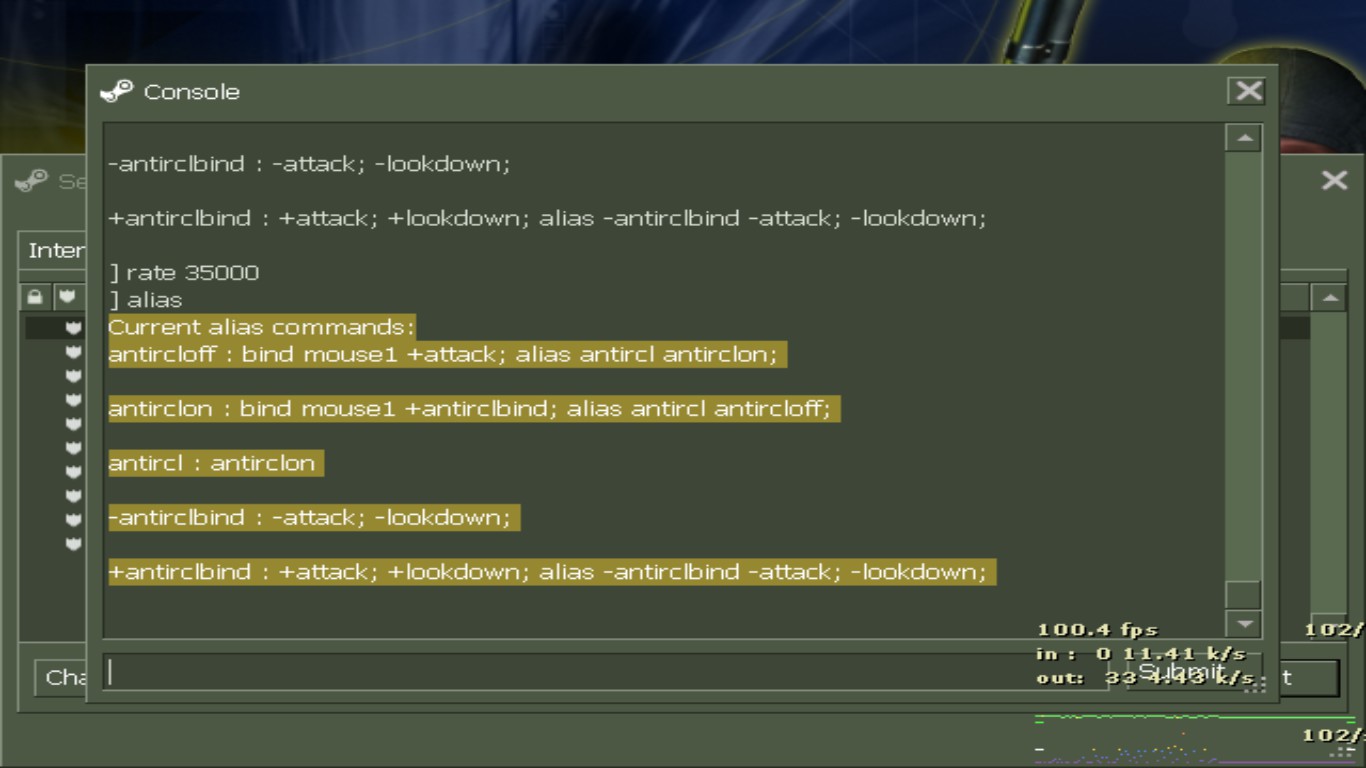Click the padlock password column header

pyautogui.click(x=35, y=297)
